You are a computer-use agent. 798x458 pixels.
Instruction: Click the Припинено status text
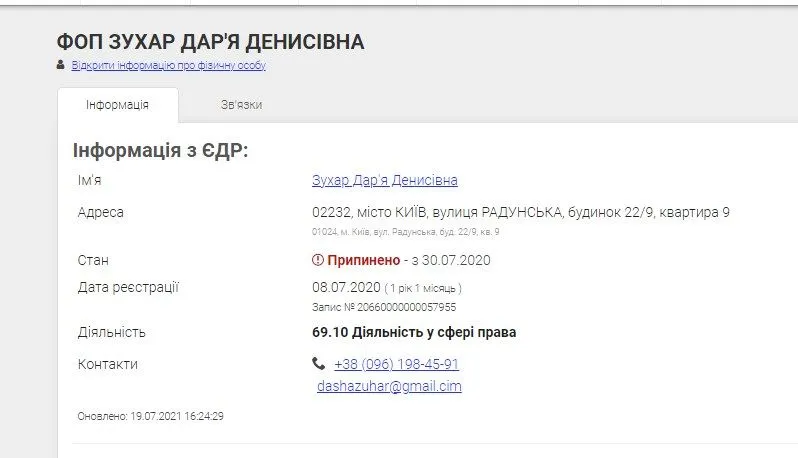click(x=363, y=260)
